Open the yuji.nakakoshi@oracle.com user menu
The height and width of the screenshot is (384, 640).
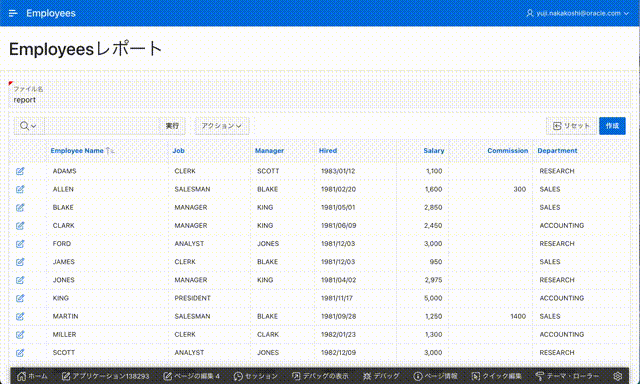pyautogui.click(x=577, y=13)
